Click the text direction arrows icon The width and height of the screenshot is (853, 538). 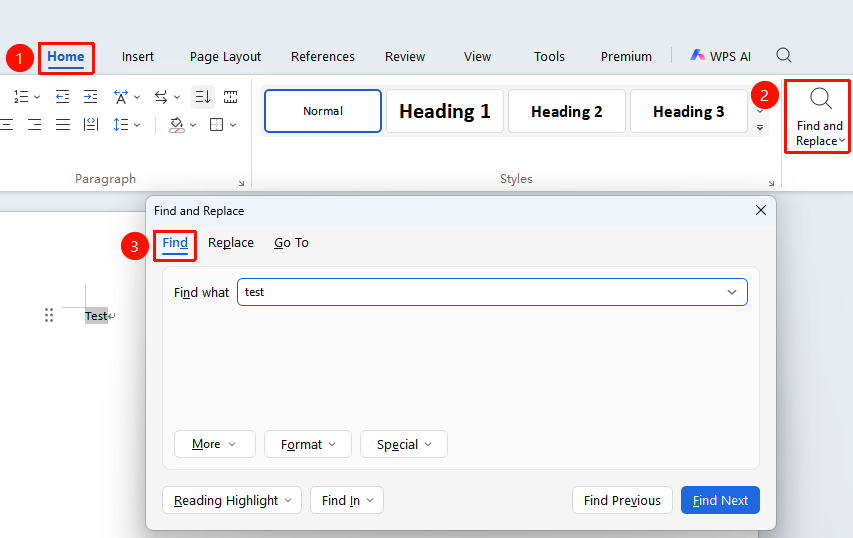pos(160,97)
